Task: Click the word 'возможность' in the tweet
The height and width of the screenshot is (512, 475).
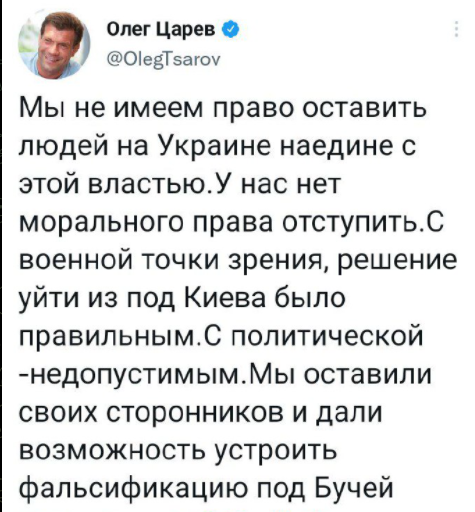Action: pyautogui.click(x=113, y=451)
